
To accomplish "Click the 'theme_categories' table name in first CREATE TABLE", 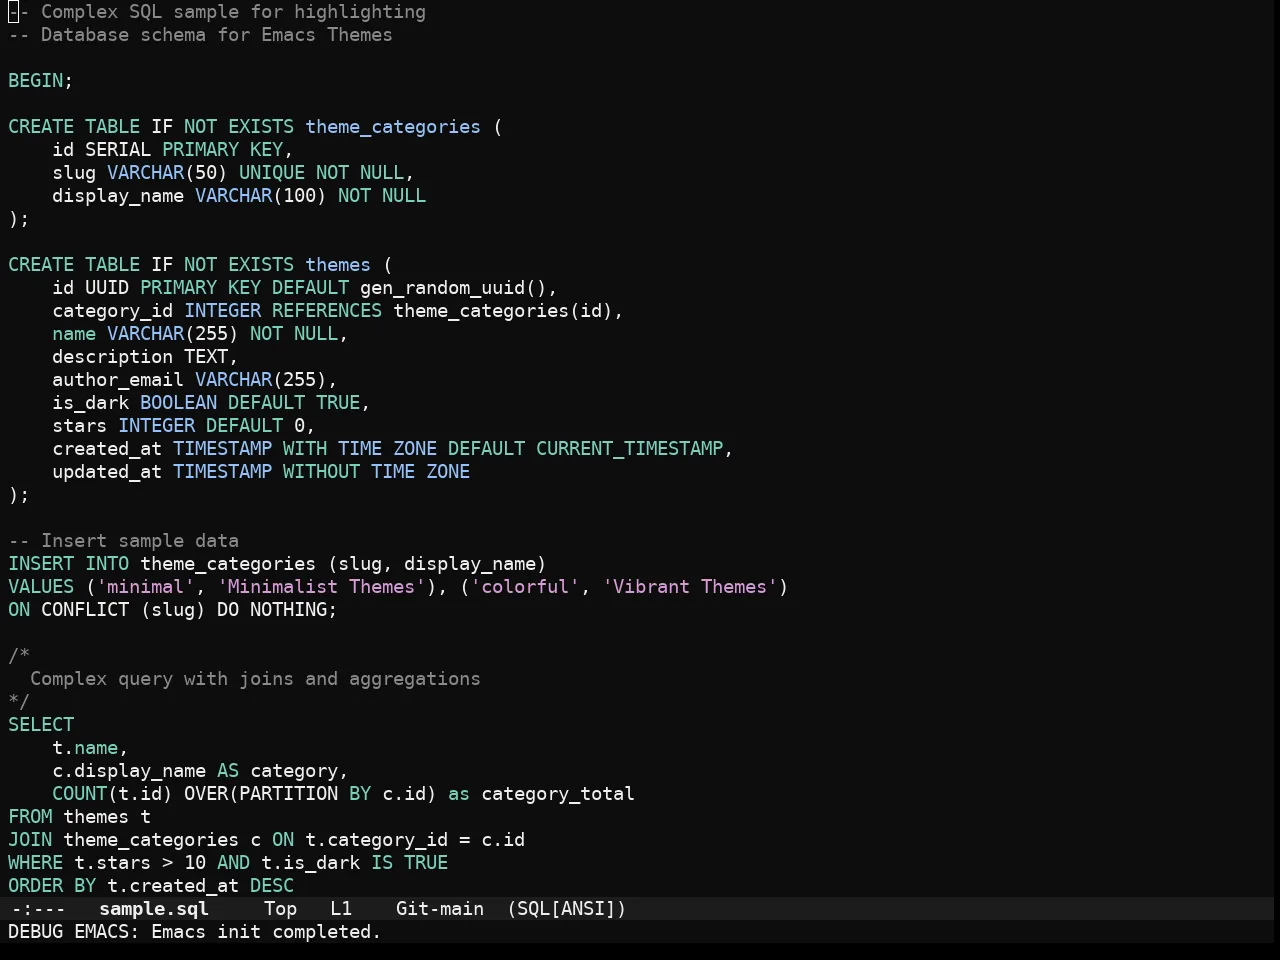I will pyautogui.click(x=393, y=127).
